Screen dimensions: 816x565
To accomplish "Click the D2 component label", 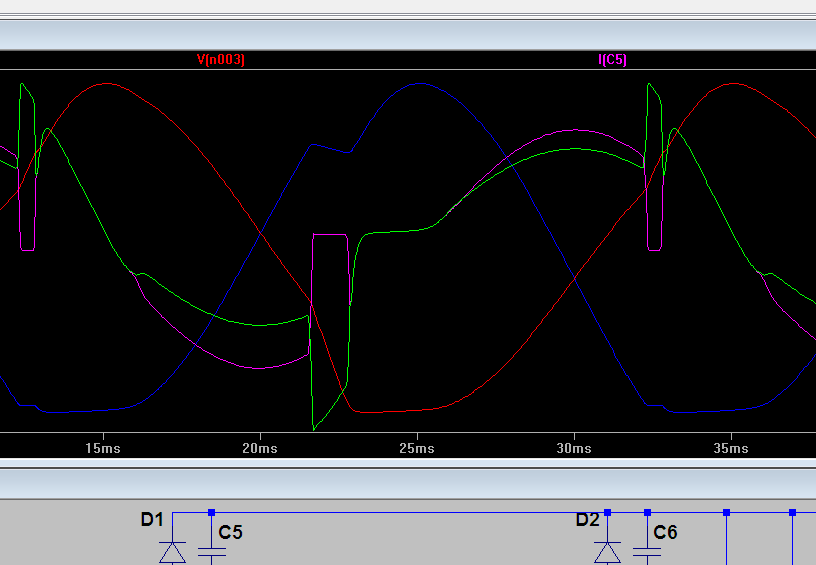I will [588, 520].
